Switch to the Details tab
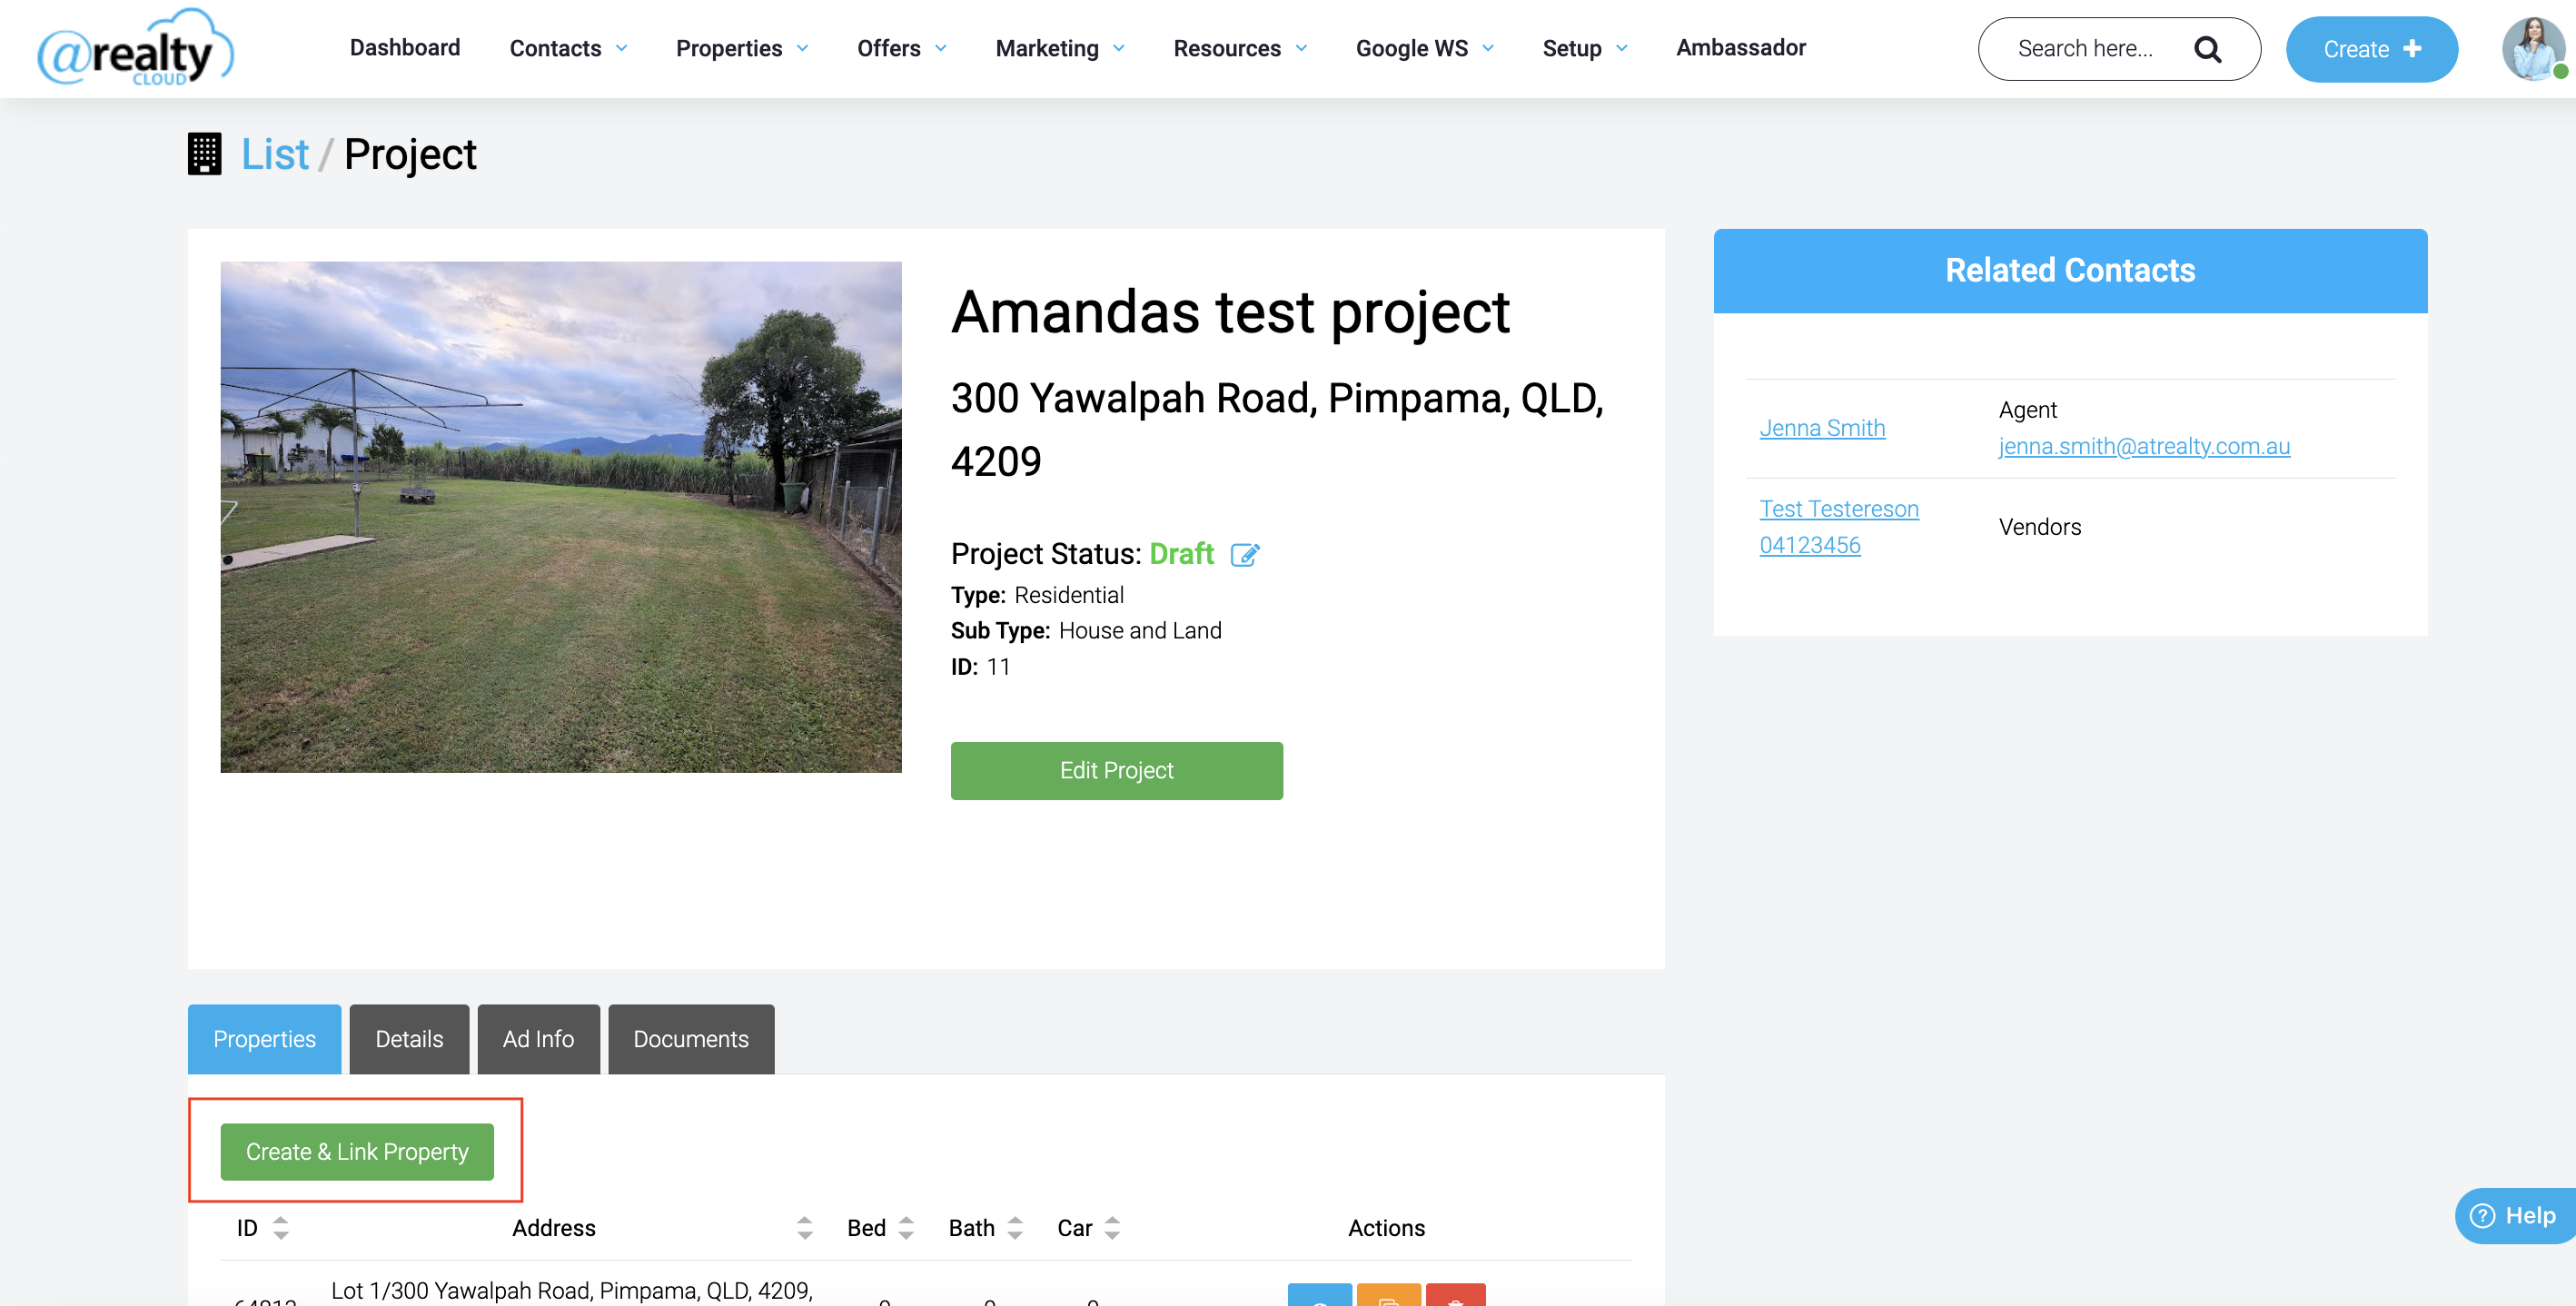Screen dimensions: 2576x1306 pos(409,1039)
